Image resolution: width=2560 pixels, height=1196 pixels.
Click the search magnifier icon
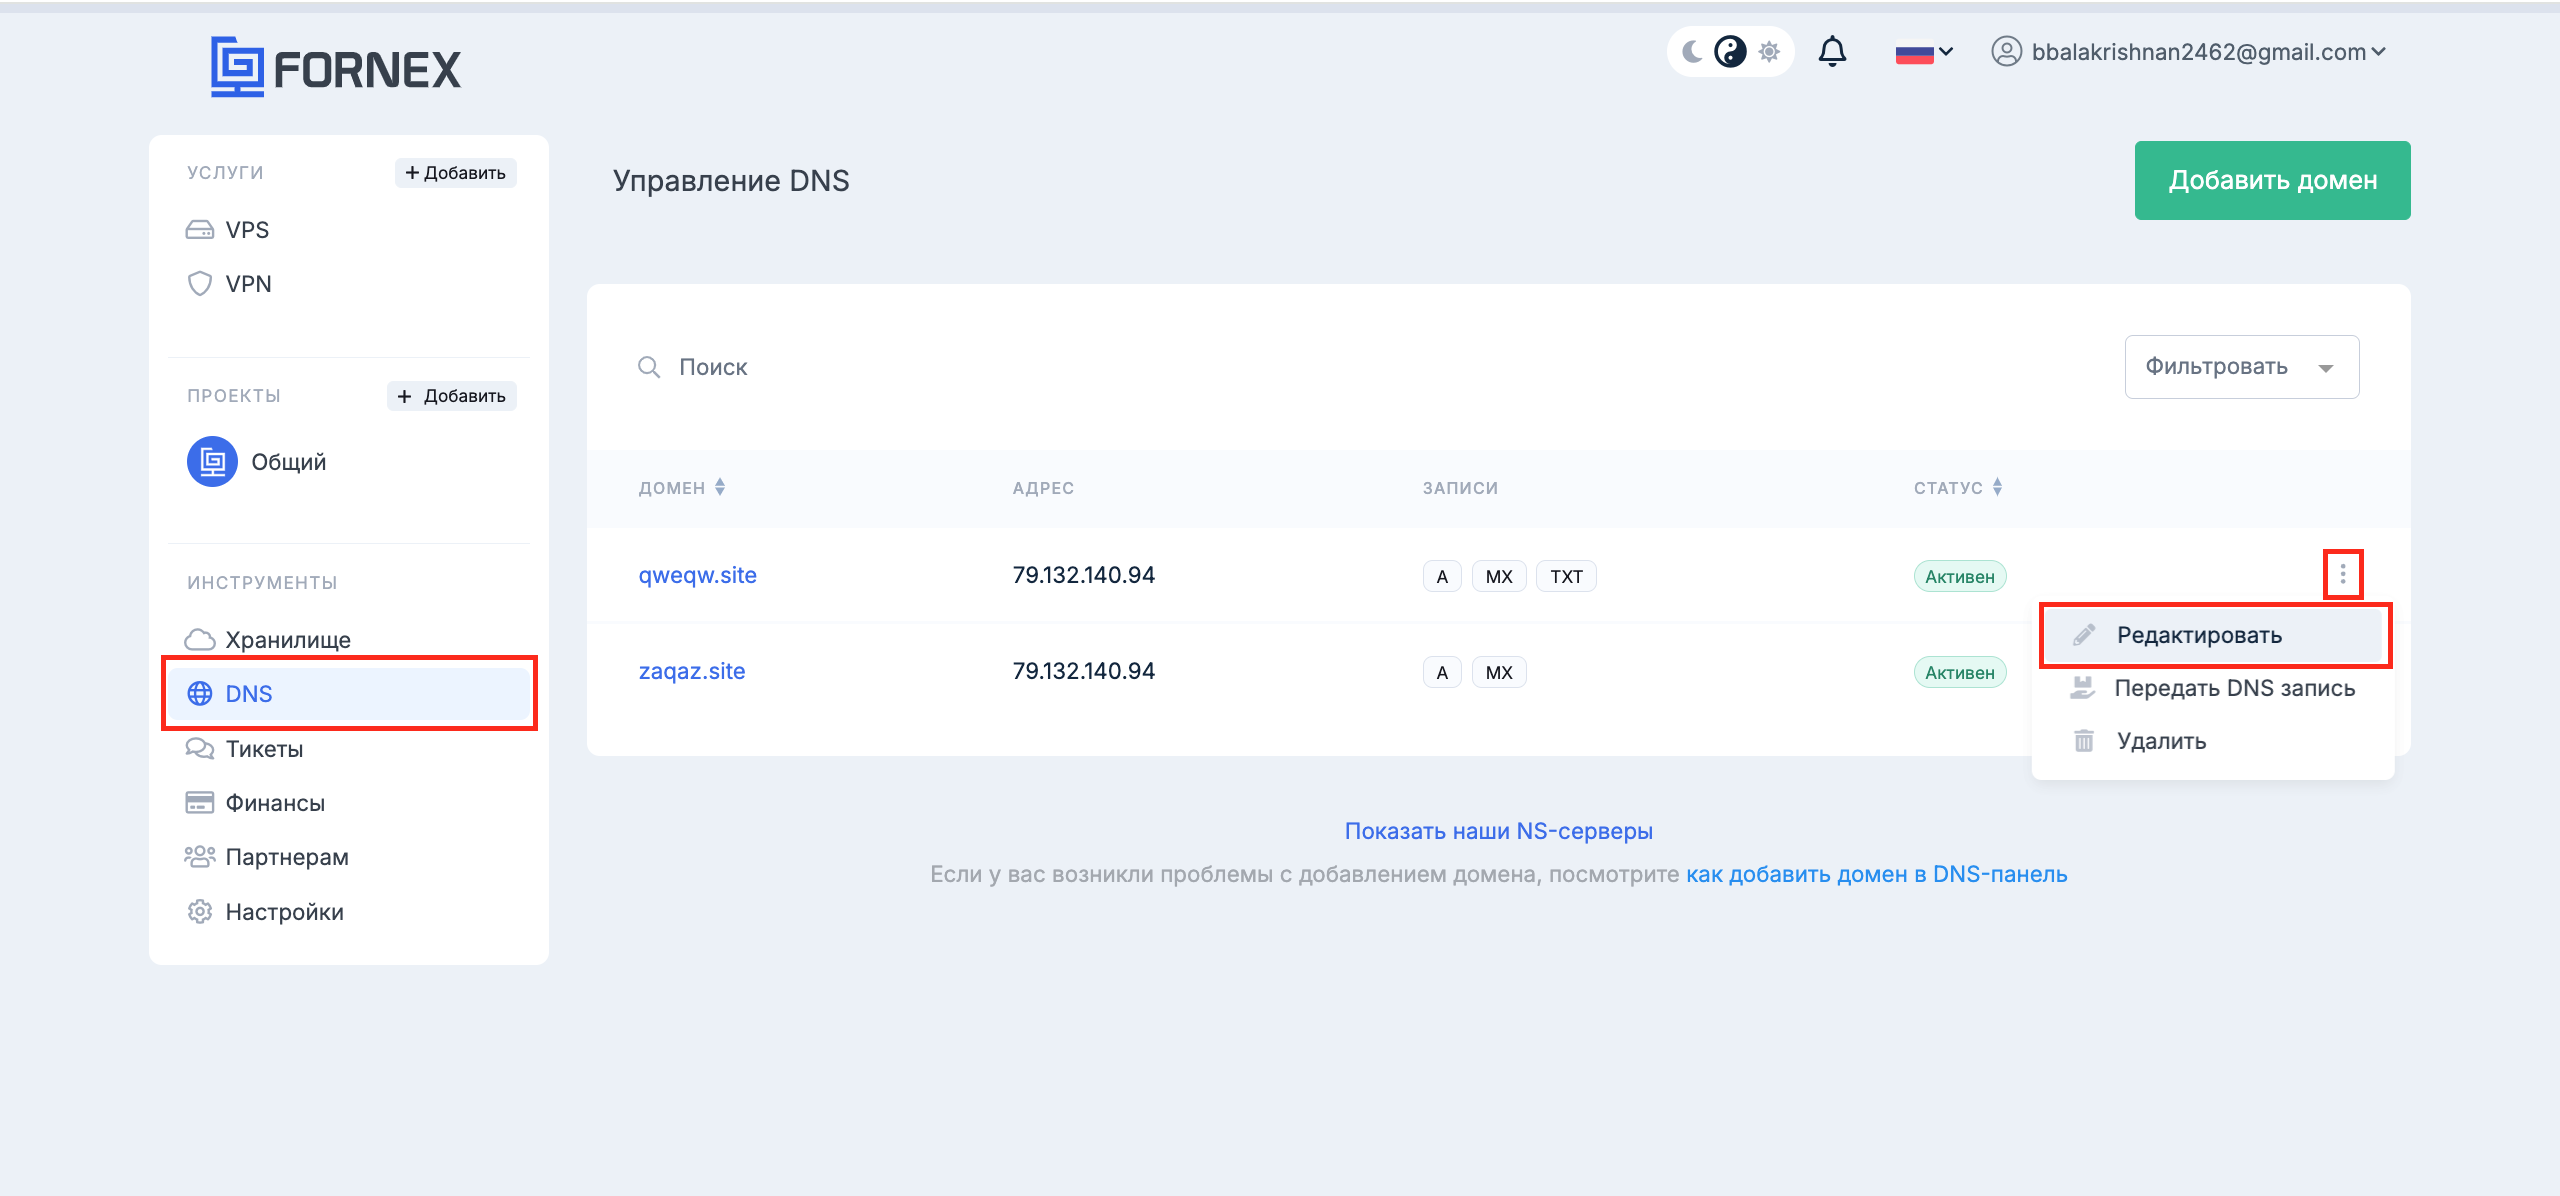(649, 367)
